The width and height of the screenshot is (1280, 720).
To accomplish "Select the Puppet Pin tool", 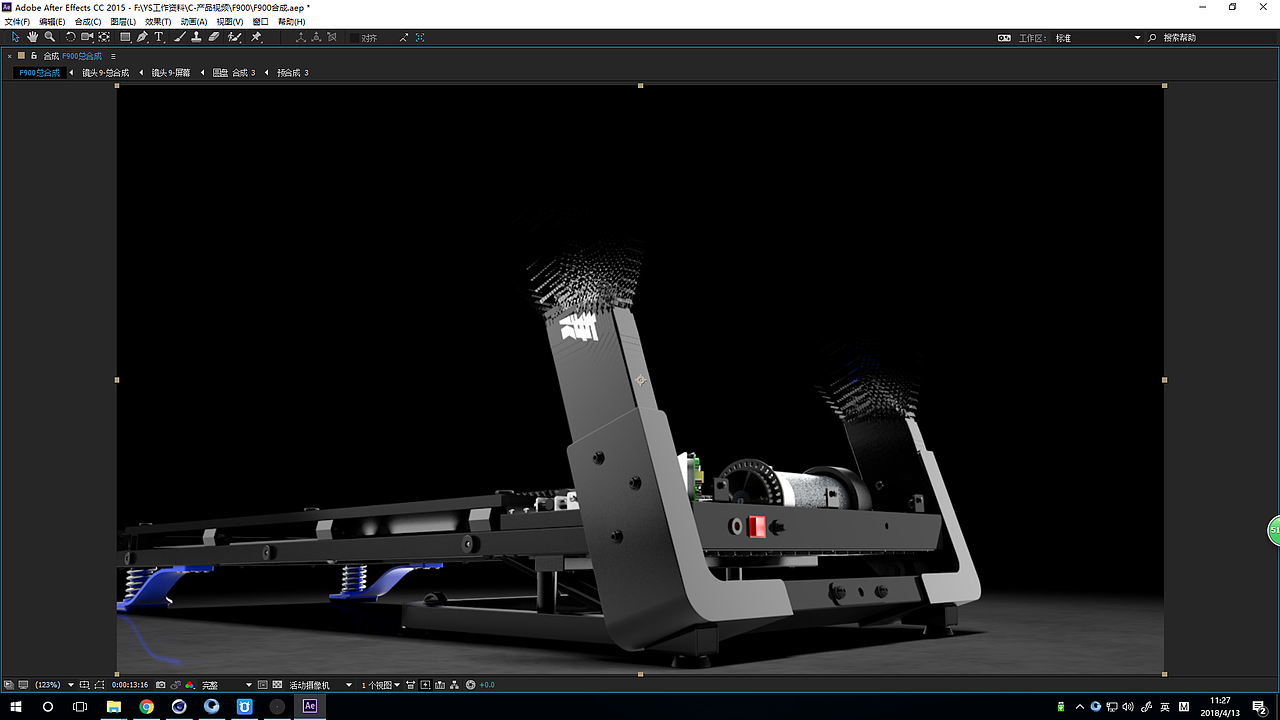I will [256, 37].
